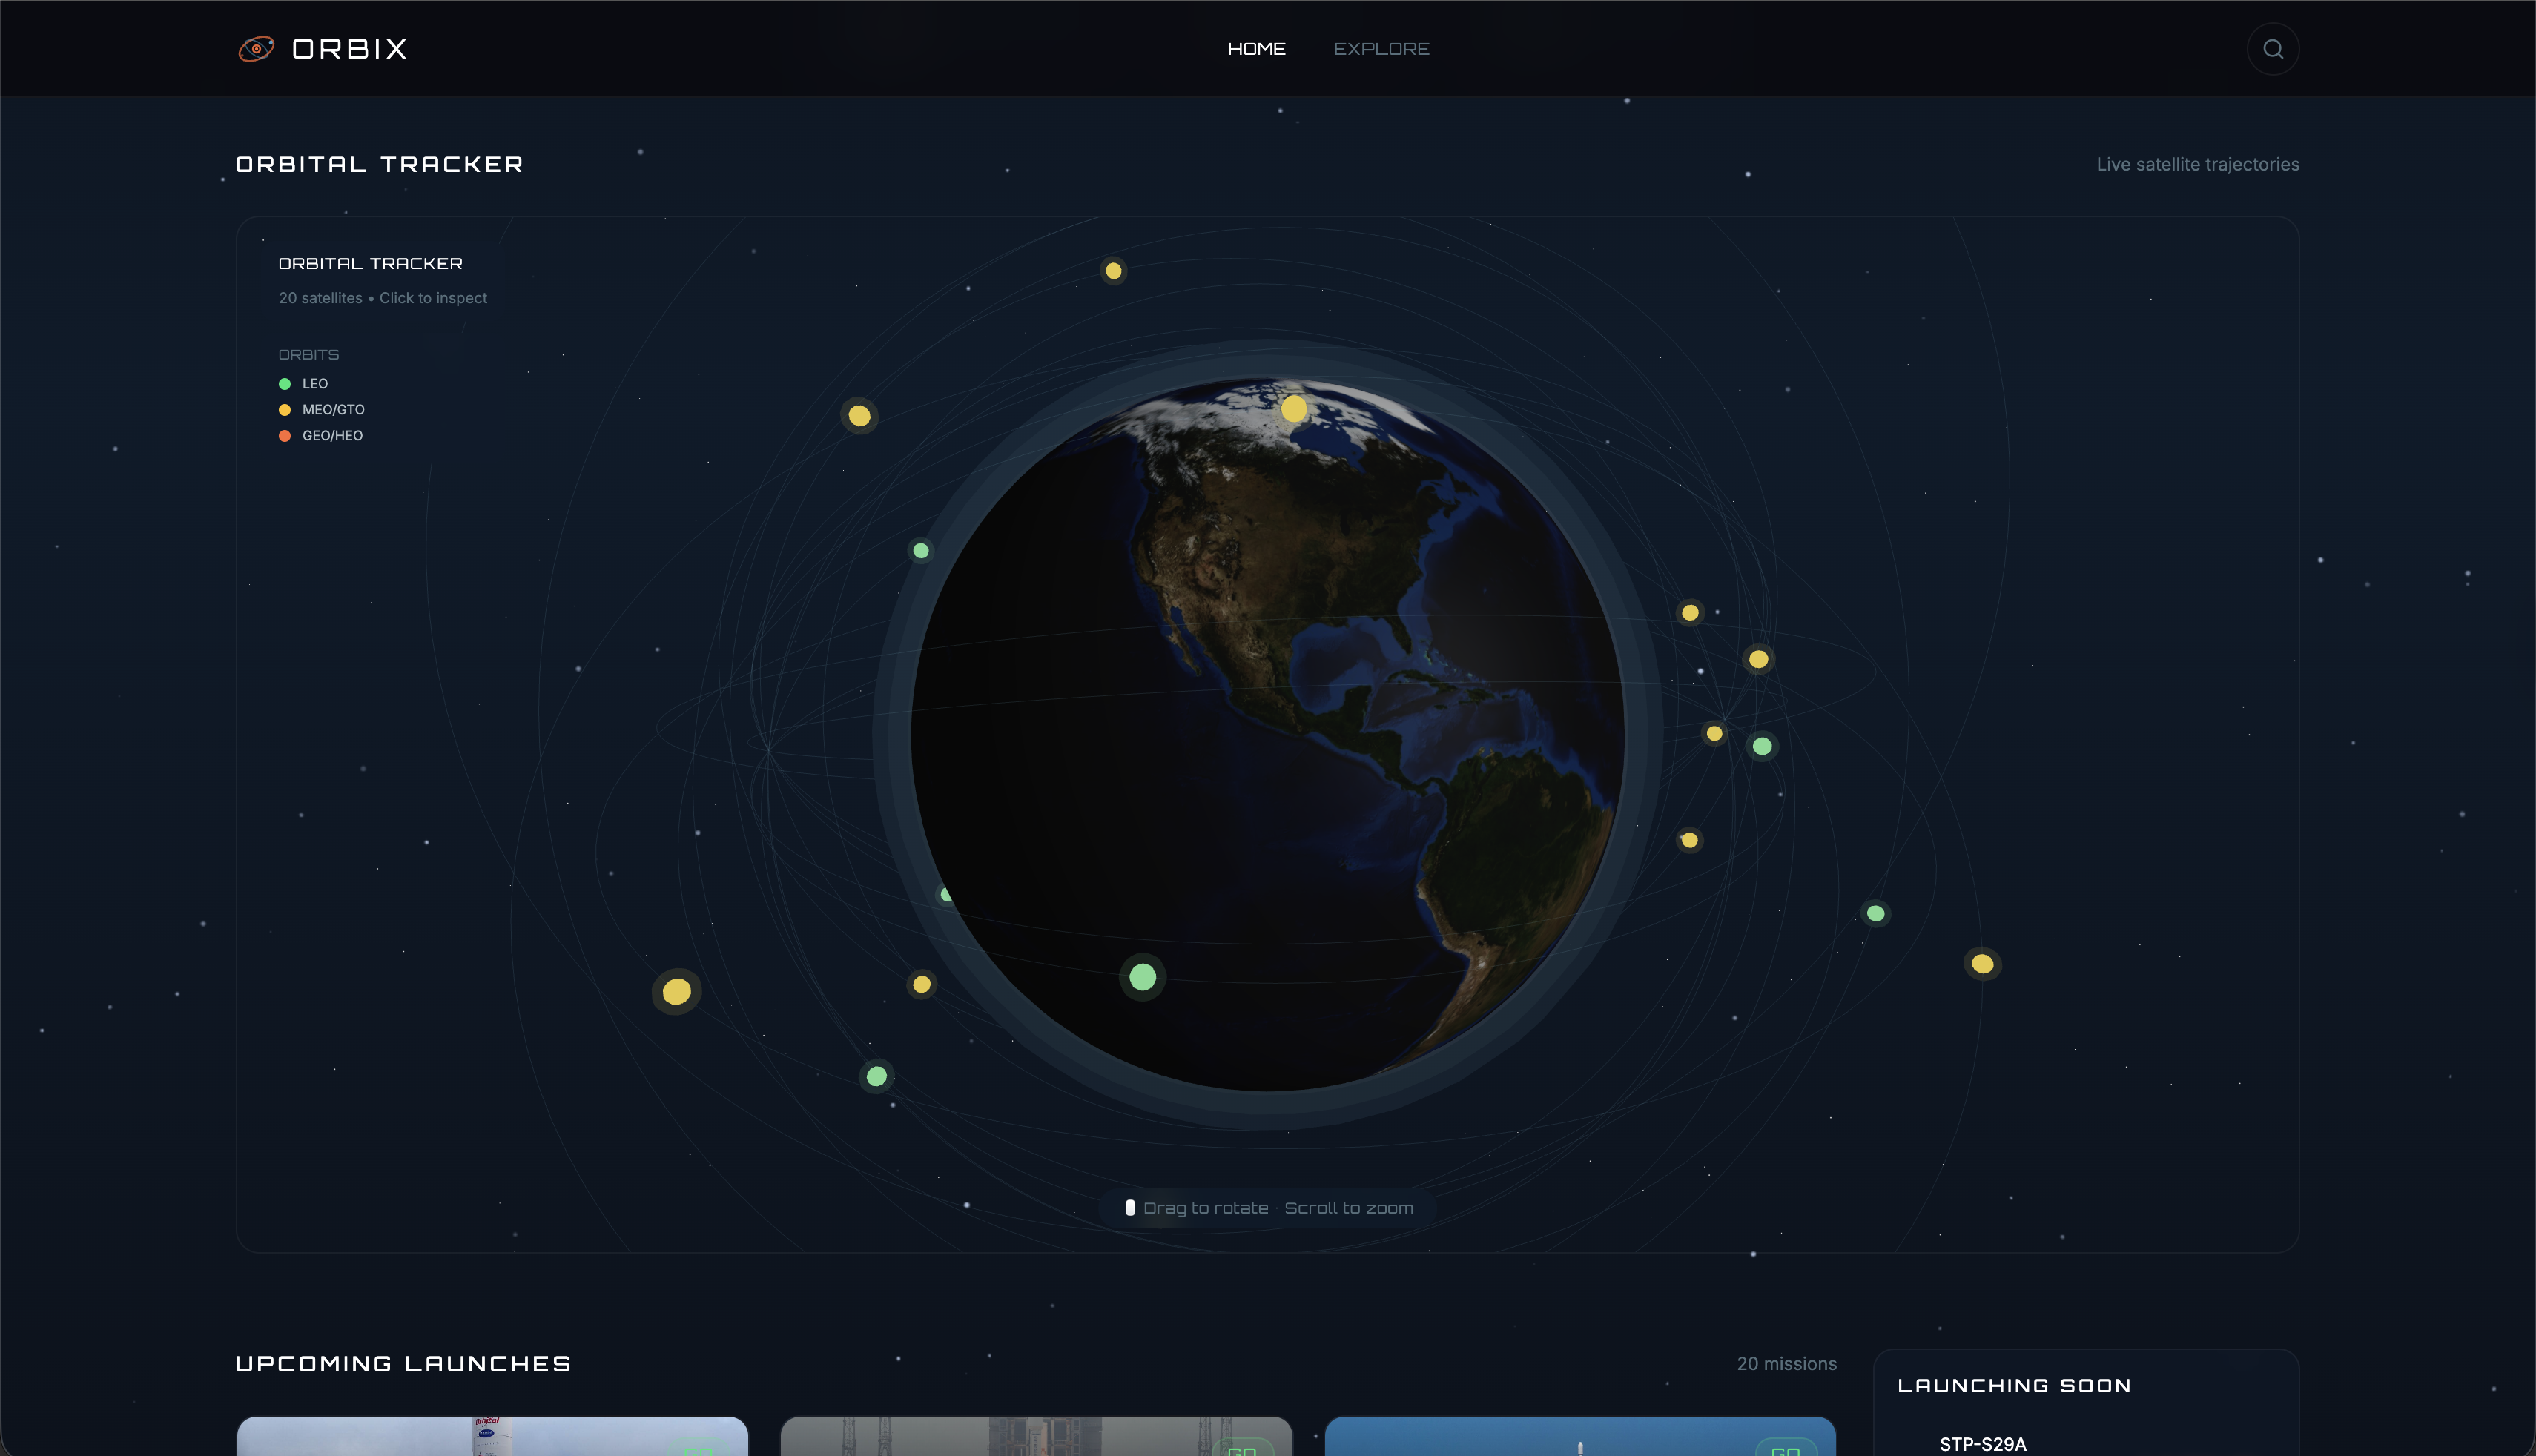This screenshot has width=2536, height=1456.
Task: Toggle the GEO/HEO orbit legend entry
Action: pos(331,435)
